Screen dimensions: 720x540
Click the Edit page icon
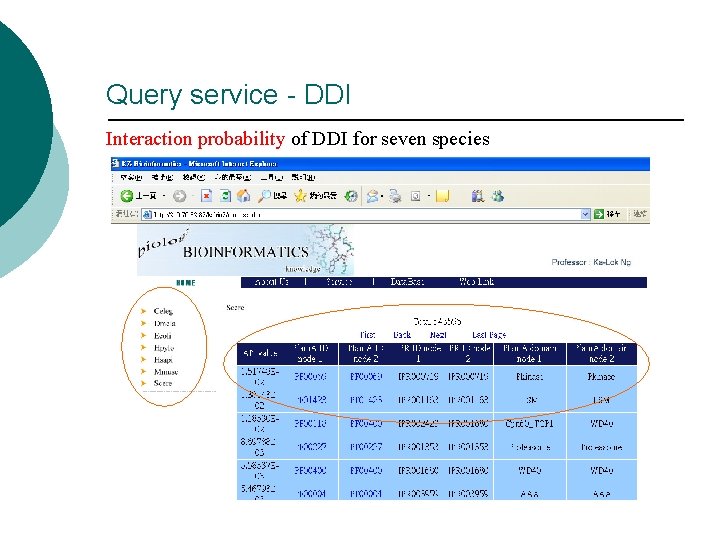point(416,197)
